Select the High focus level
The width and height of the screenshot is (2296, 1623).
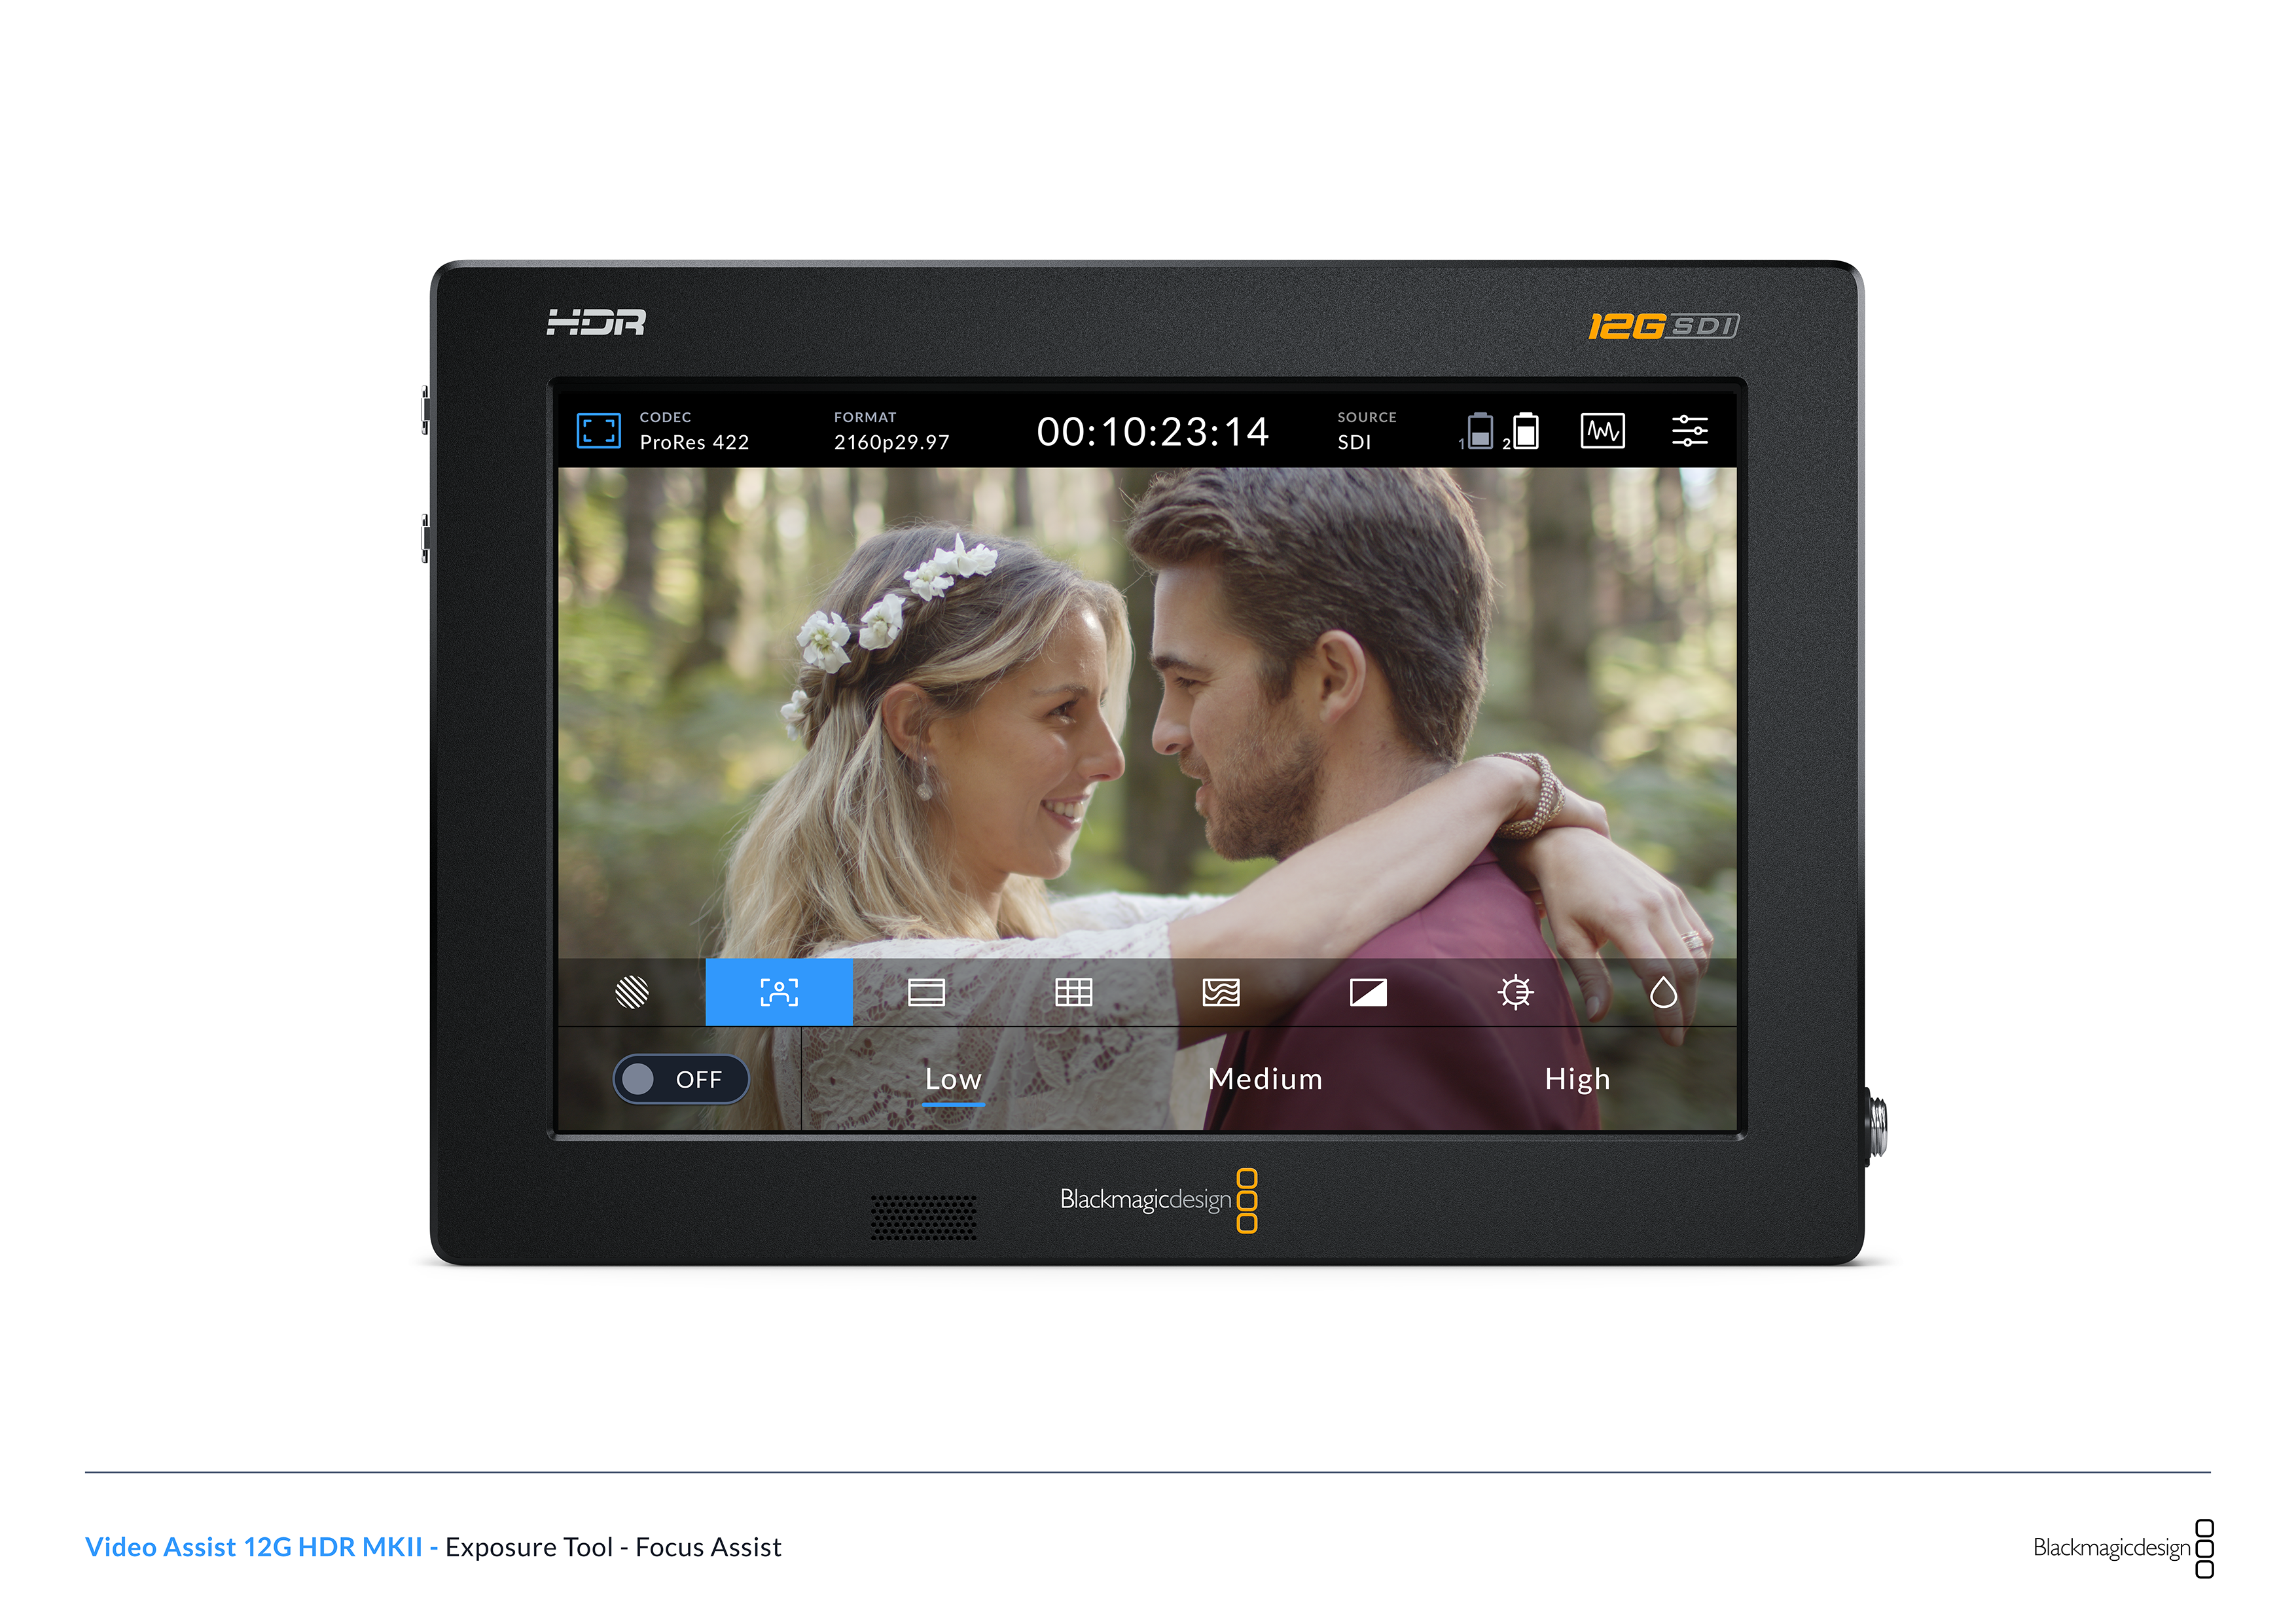[x=1577, y=1079]
